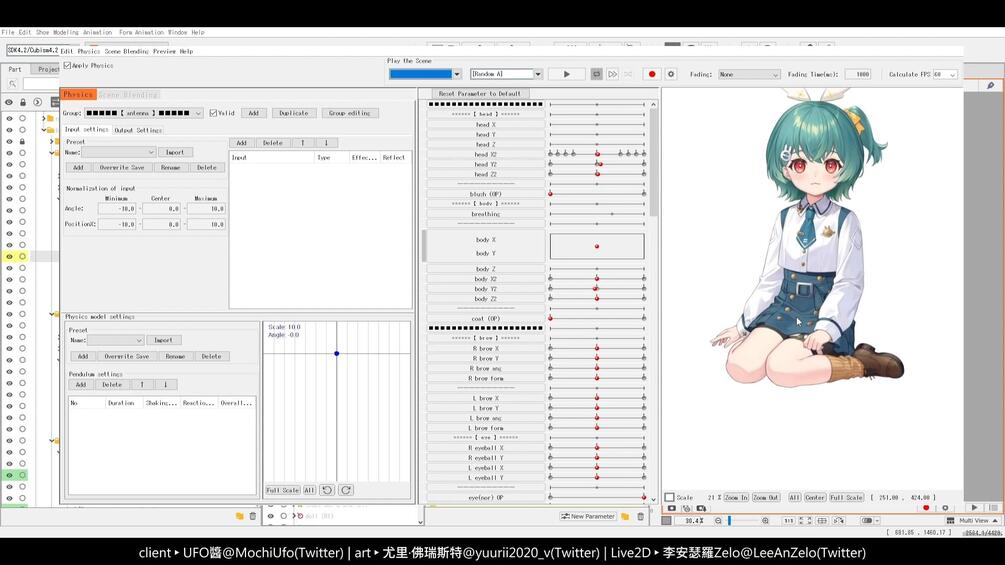Open the Fading None dropdown
Image resolution: width=1005 pixels, height=565 pixels.
click(749, 74)
